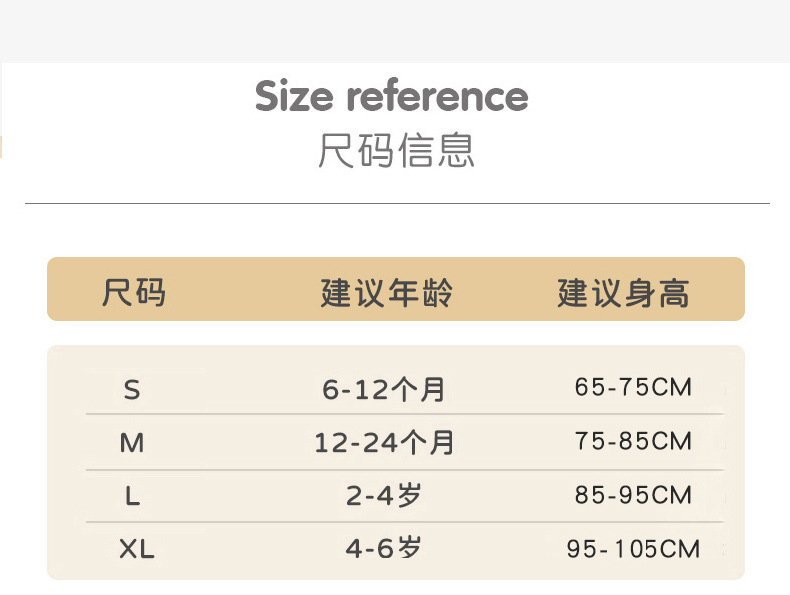Click size XL in the table
The width and height of the screenshot is (790, 595).
coord(137,549)
